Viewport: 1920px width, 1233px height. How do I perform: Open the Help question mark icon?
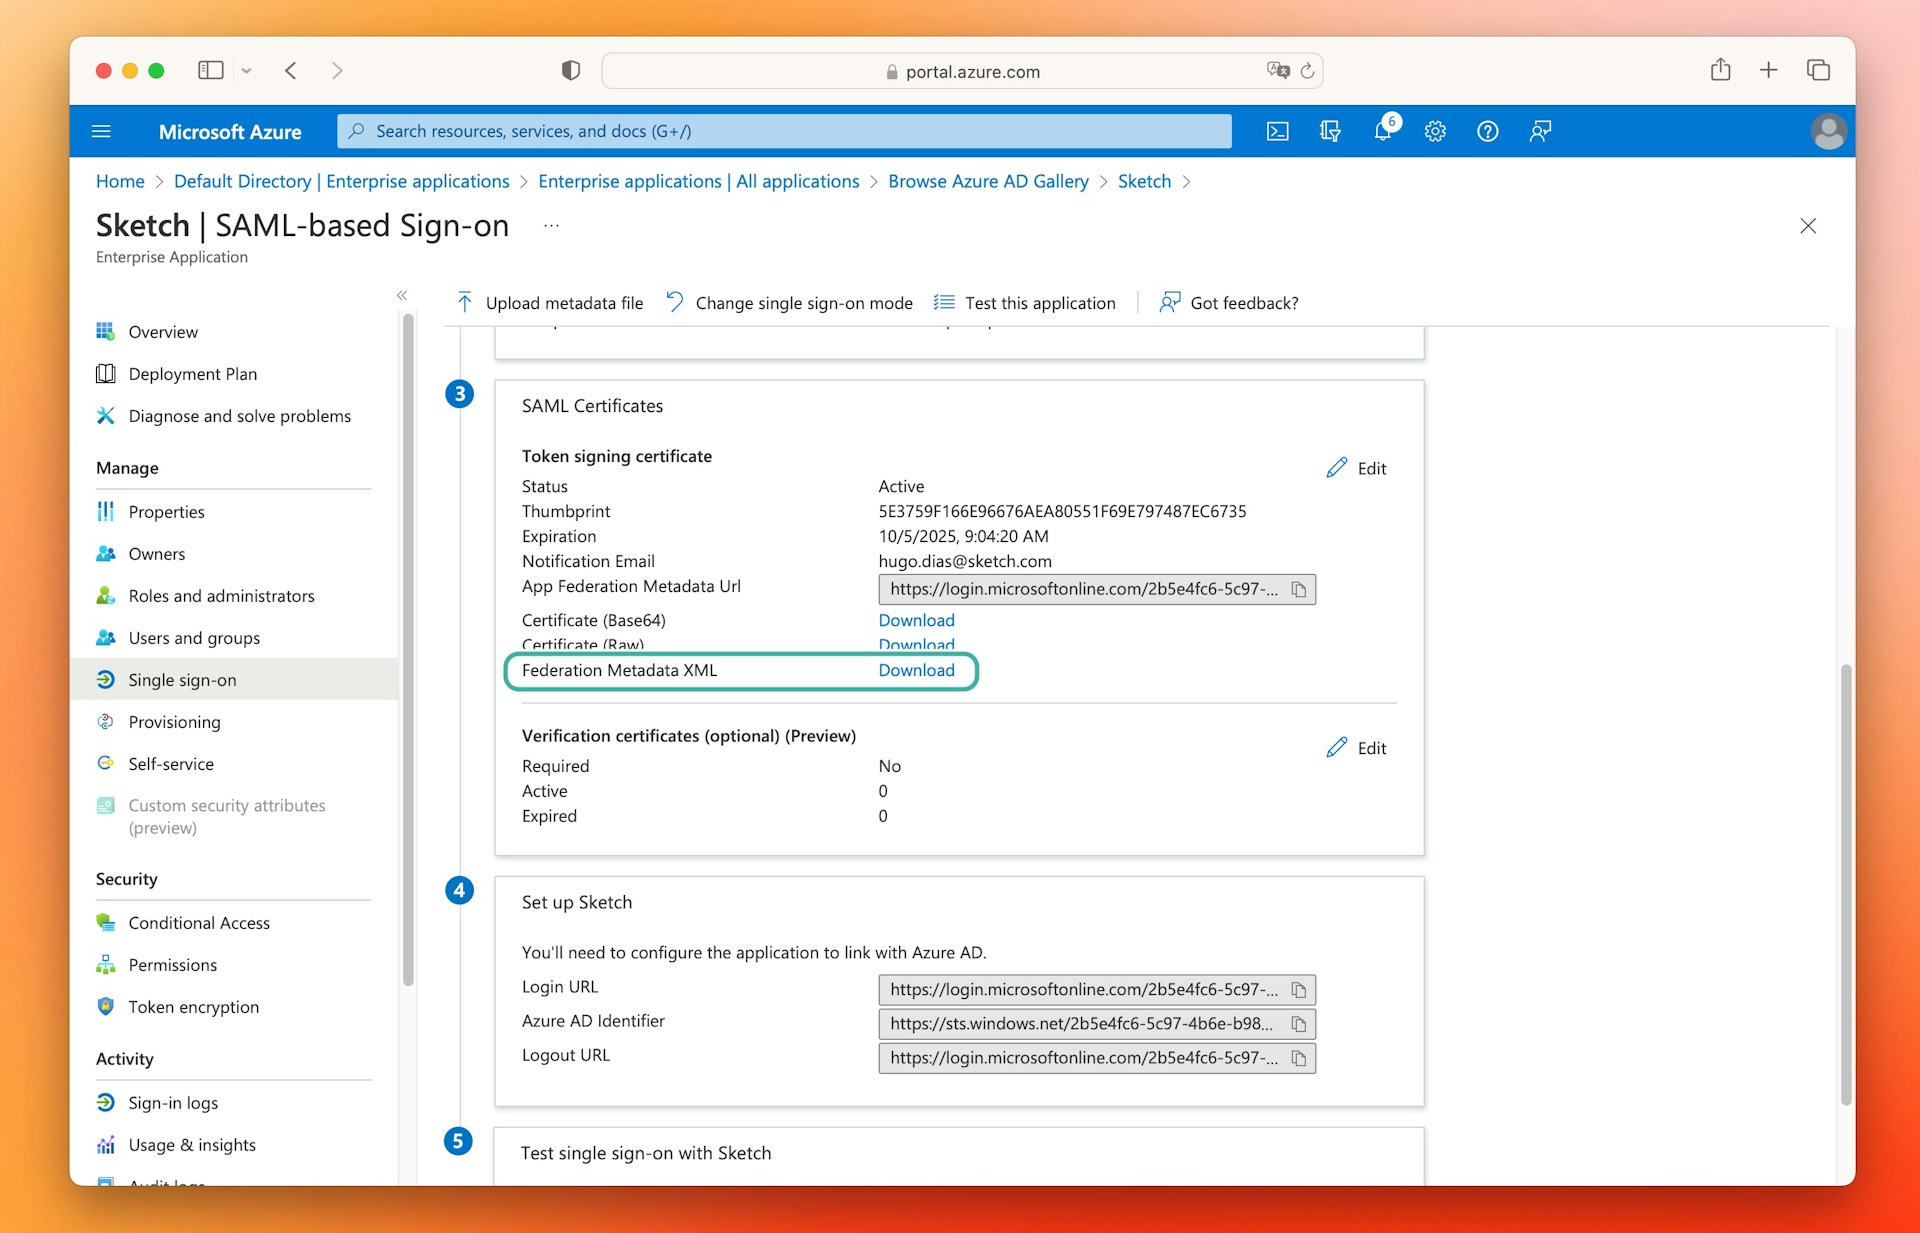coord(1488,131)
